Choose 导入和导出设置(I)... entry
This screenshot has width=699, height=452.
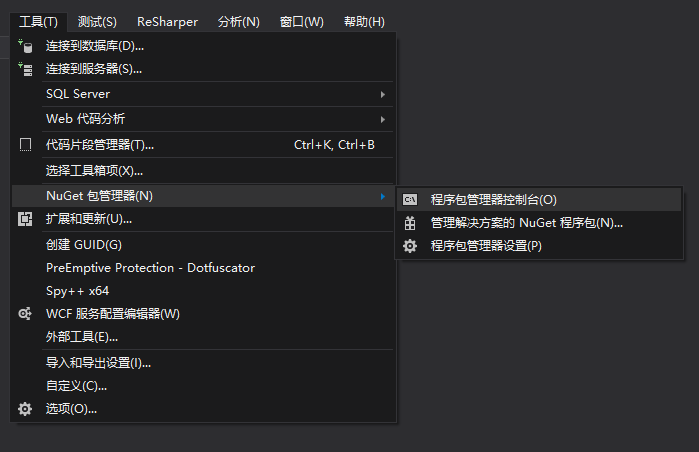click(203, 363)
